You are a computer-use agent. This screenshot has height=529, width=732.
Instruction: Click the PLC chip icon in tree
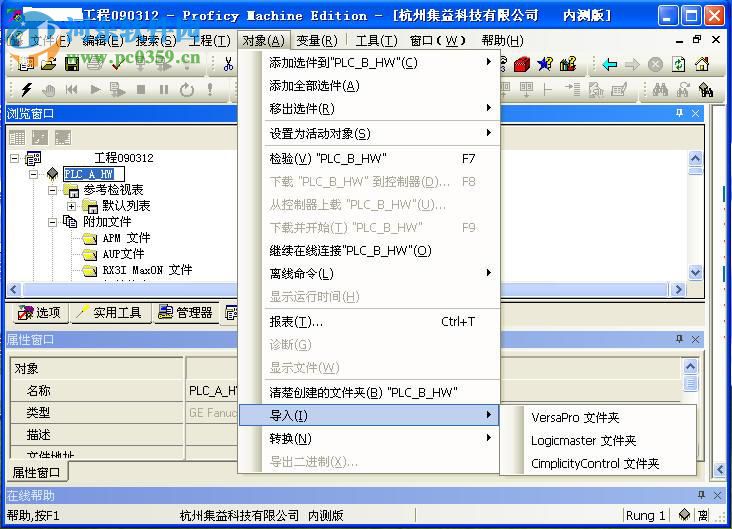point(52,174)
